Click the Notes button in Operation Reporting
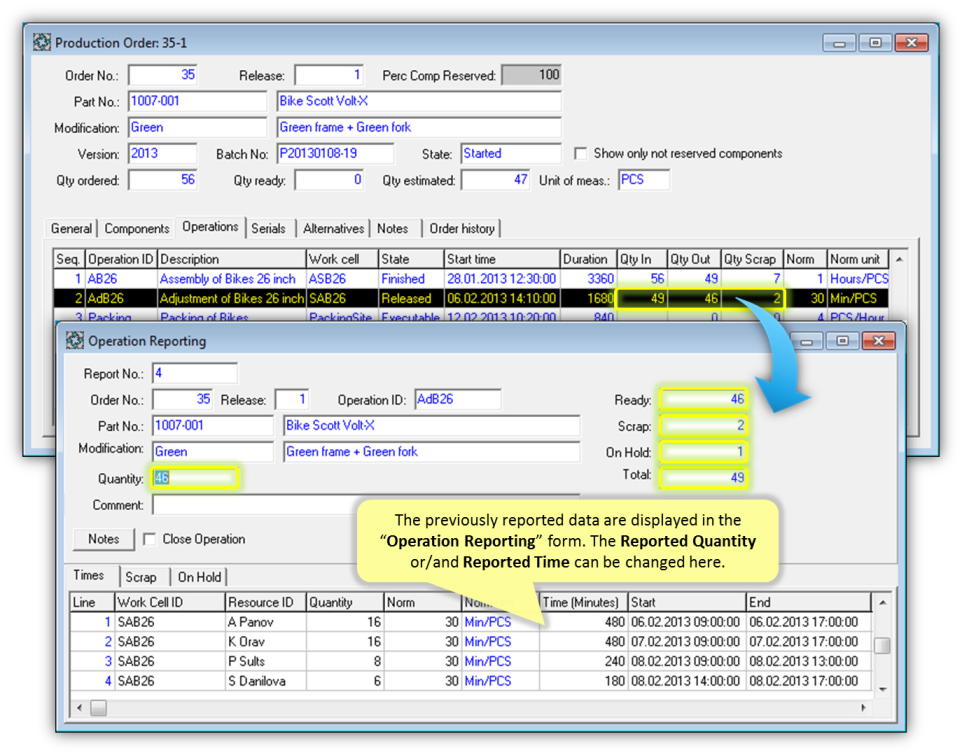 point(104,539)
